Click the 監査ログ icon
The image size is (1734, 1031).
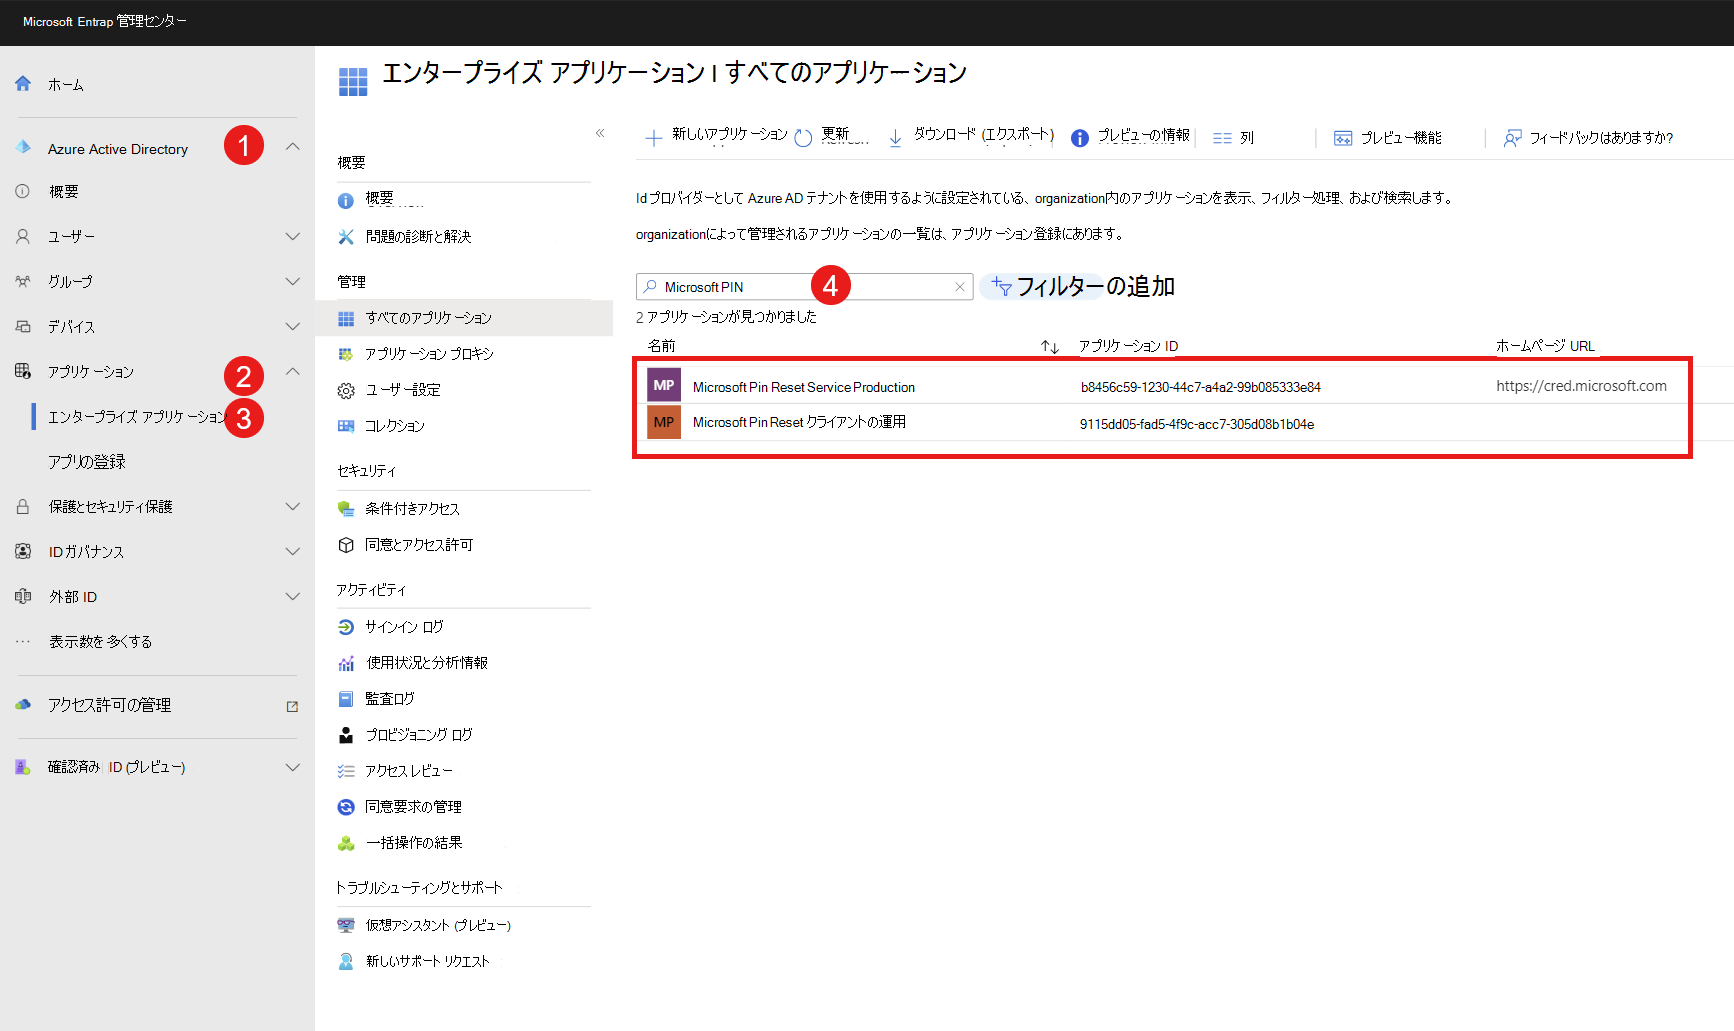click(x=346, y=699)
